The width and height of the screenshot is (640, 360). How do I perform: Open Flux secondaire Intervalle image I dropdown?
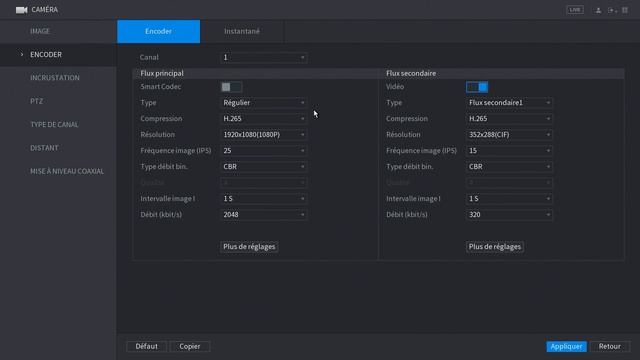pos(509,199)
